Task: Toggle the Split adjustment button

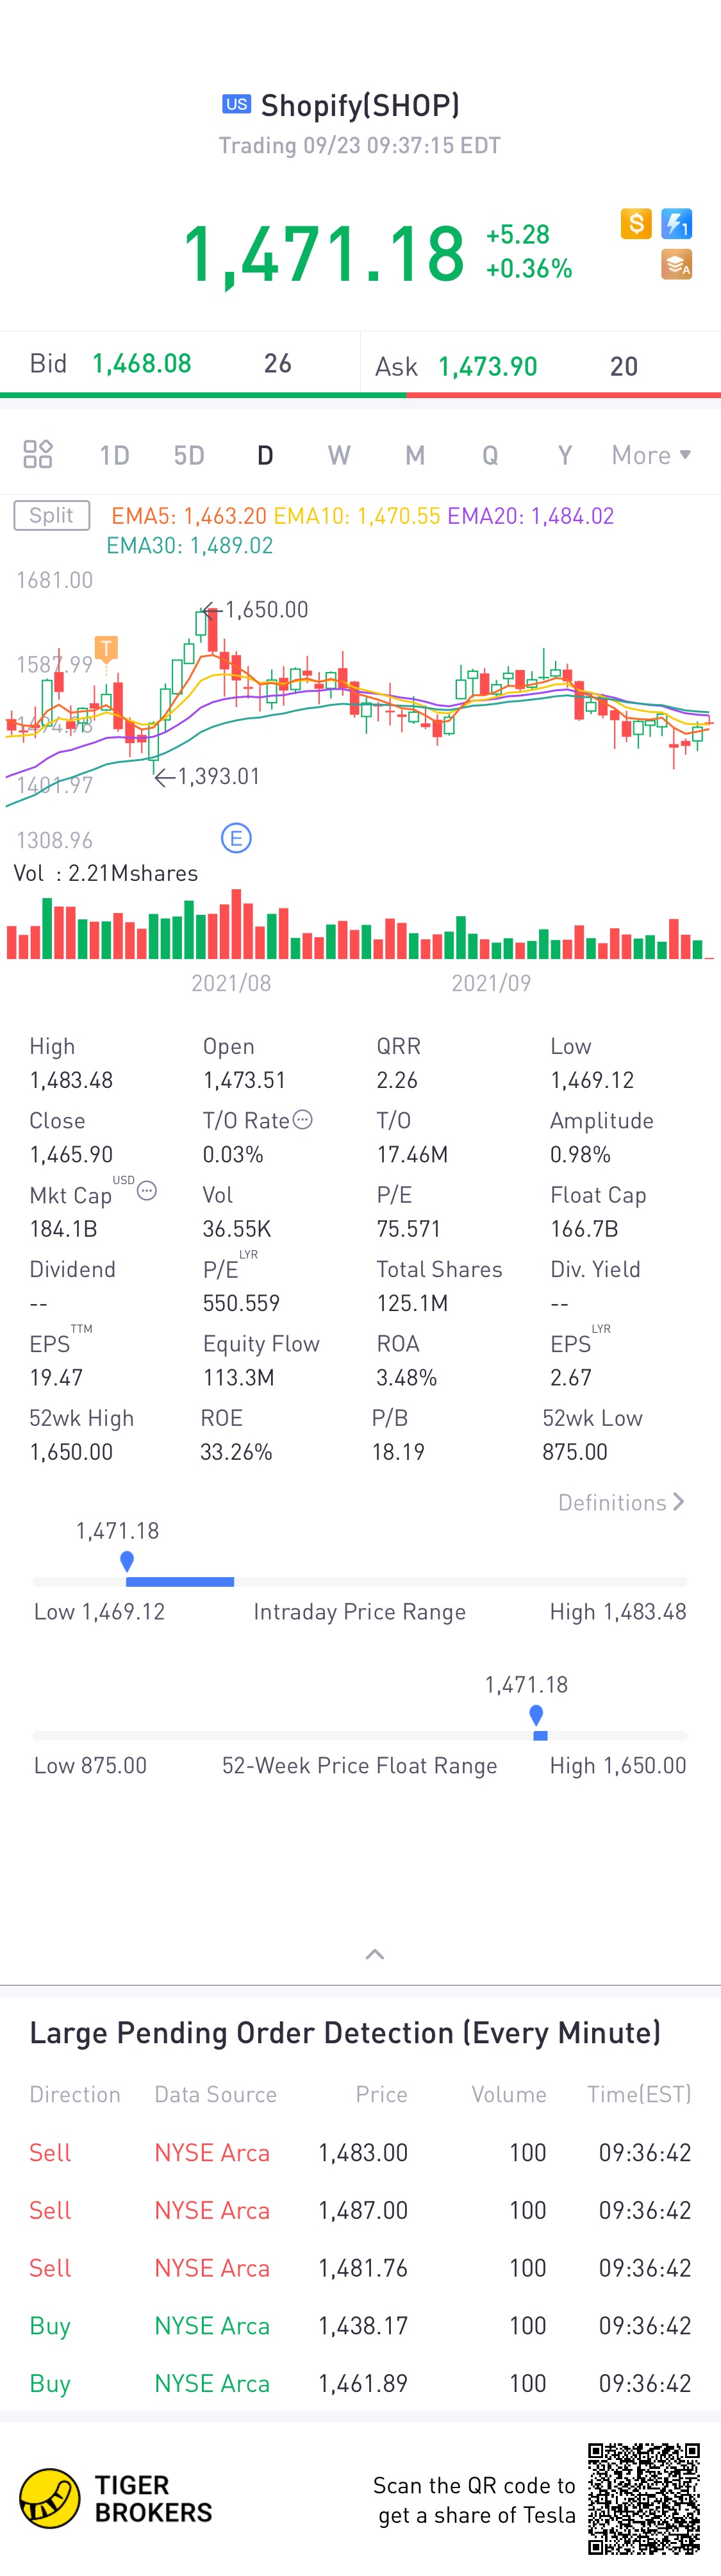Action: [52, 515]
